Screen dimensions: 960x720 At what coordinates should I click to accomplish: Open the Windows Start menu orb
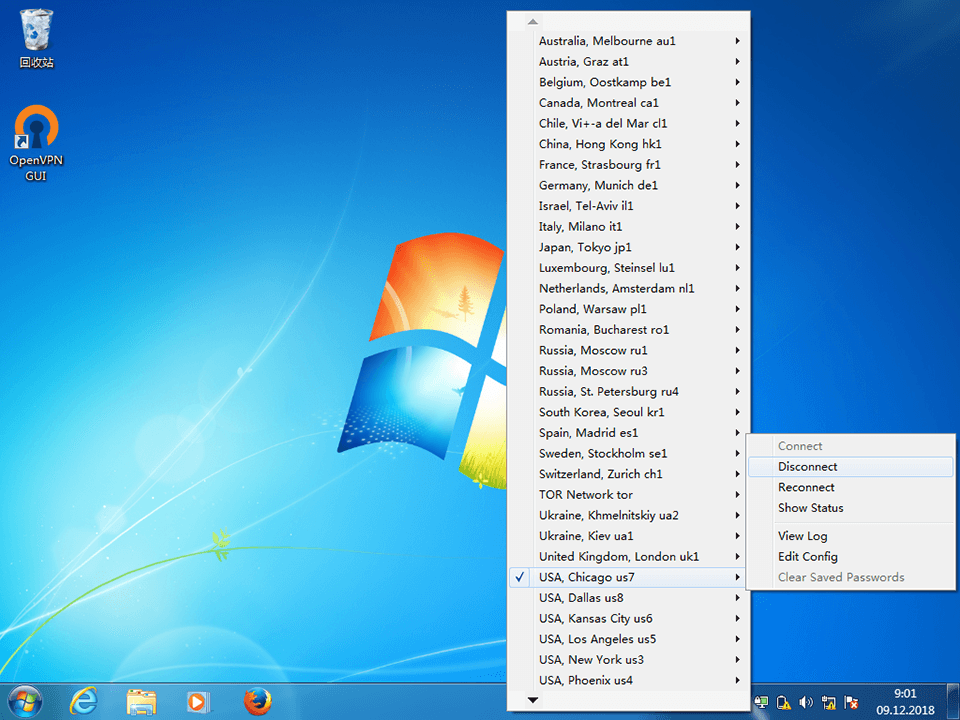25,701
